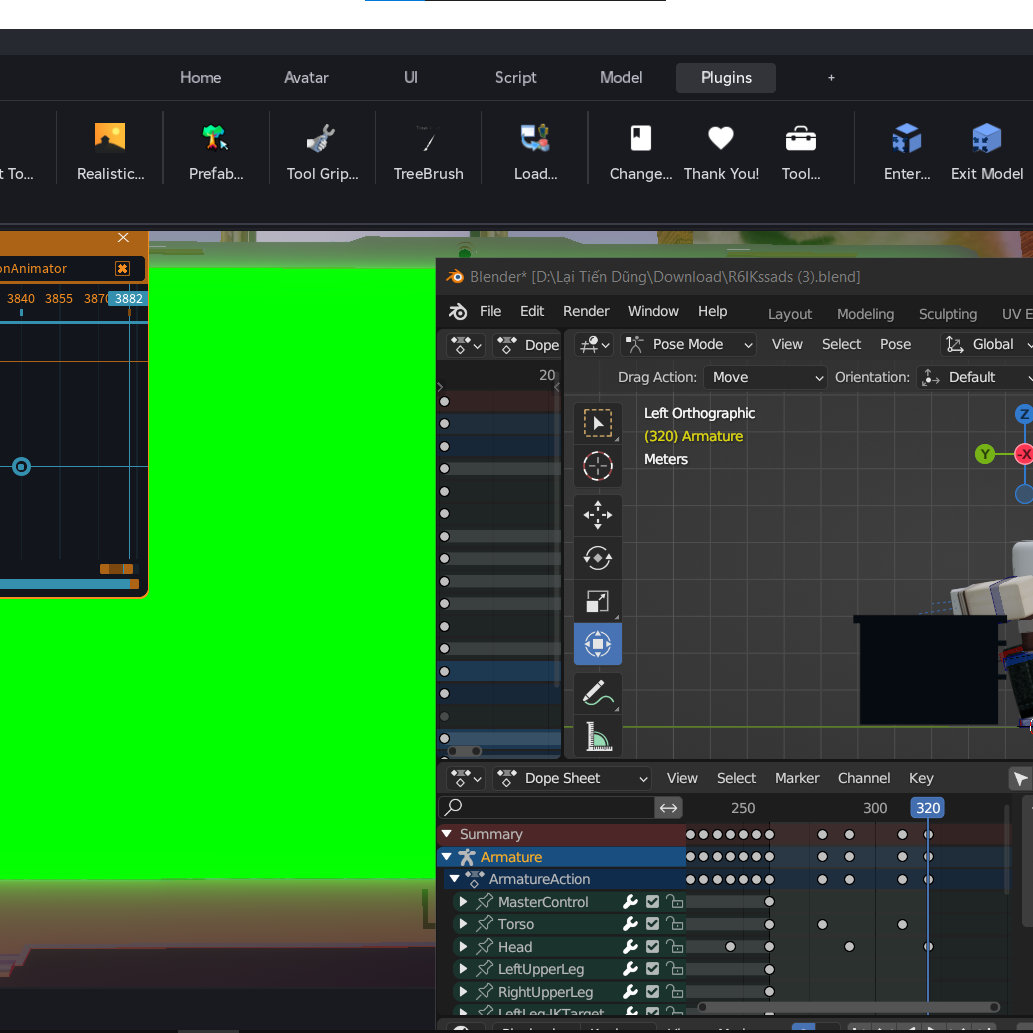Collapse the ArmatureAction tree entry
The width and height of the screenshot is (1033, 1033).
[x=455, y=879]
